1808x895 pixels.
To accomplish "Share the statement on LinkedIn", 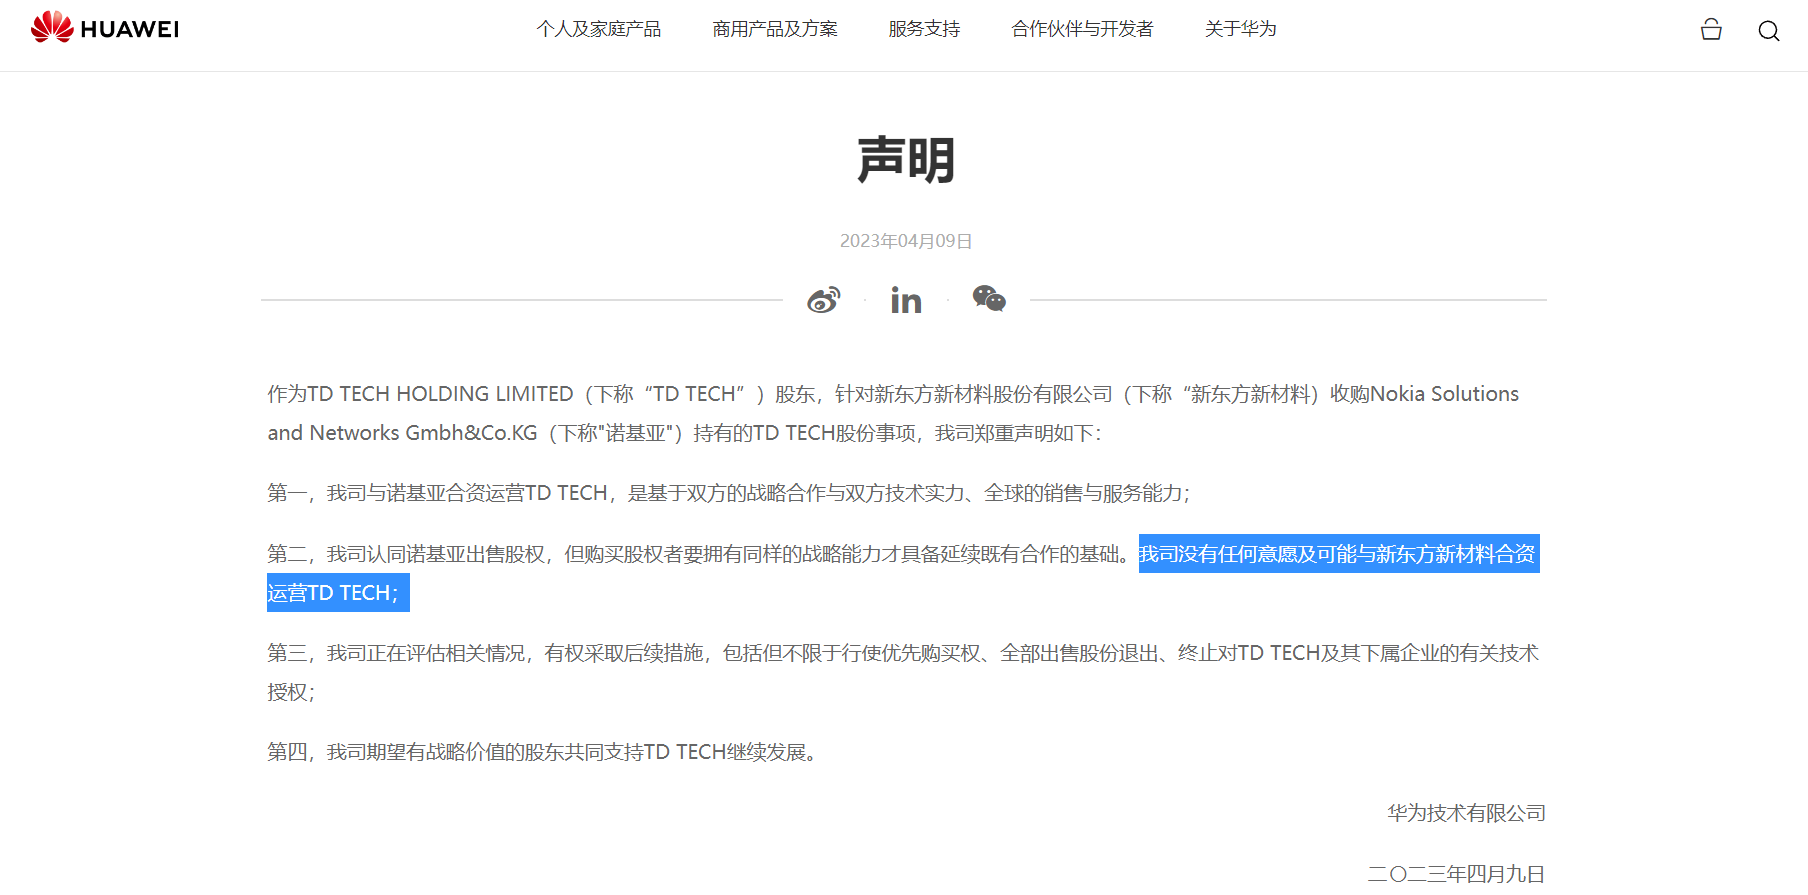I will (x=906, y=300).
